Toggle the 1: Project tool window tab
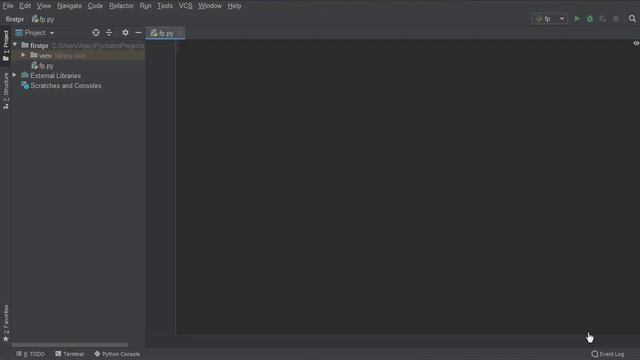 point(6,45)
